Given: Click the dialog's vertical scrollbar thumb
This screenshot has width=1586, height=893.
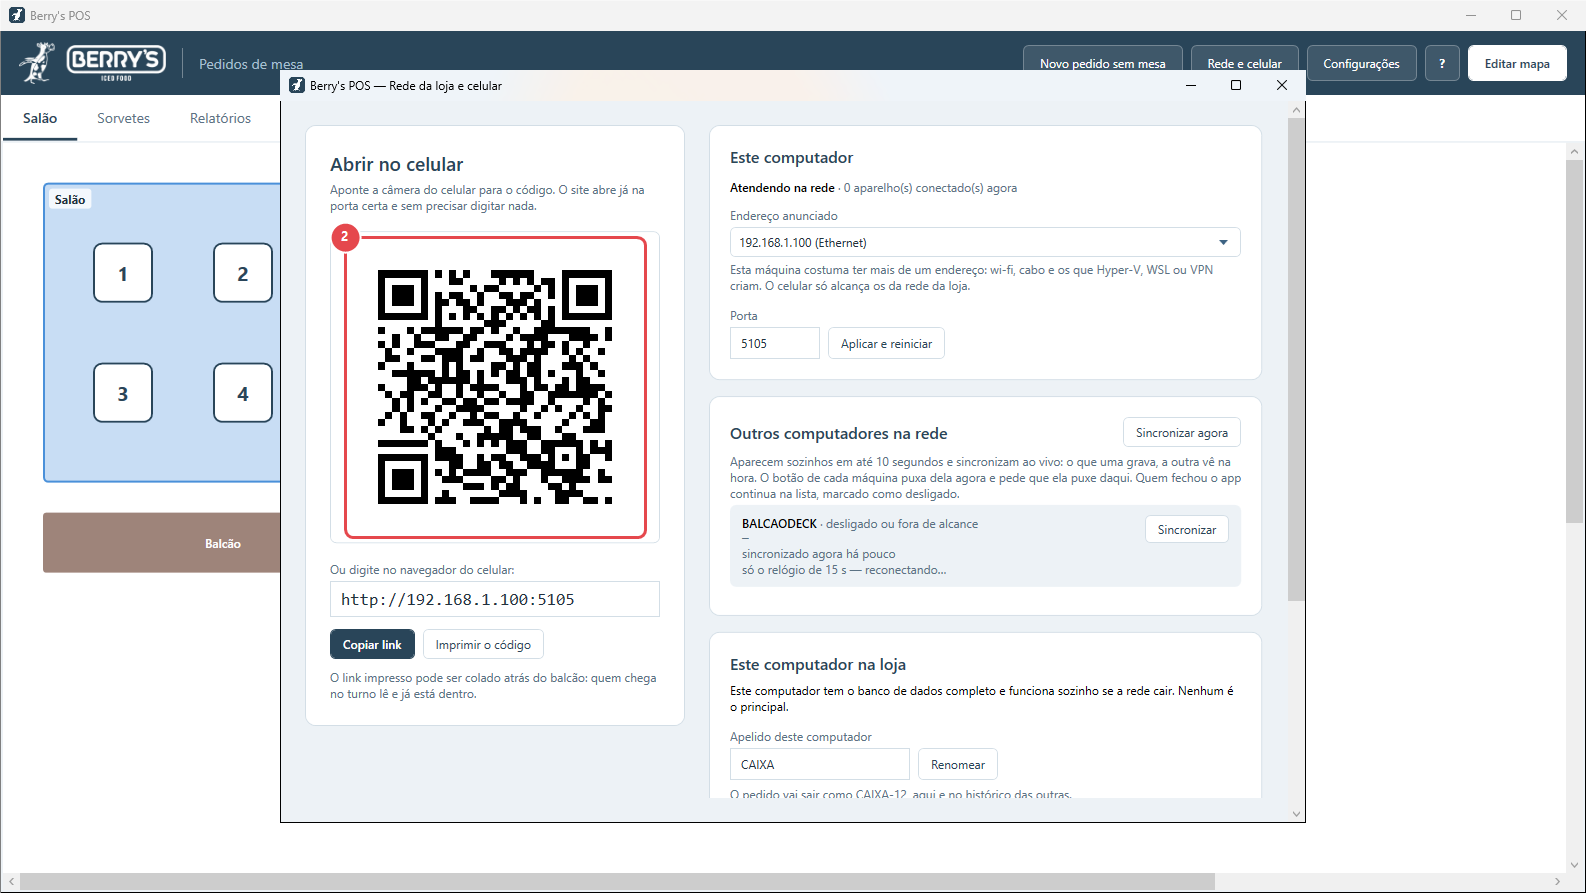Looking at the screenshot, I should (1296, 360).
